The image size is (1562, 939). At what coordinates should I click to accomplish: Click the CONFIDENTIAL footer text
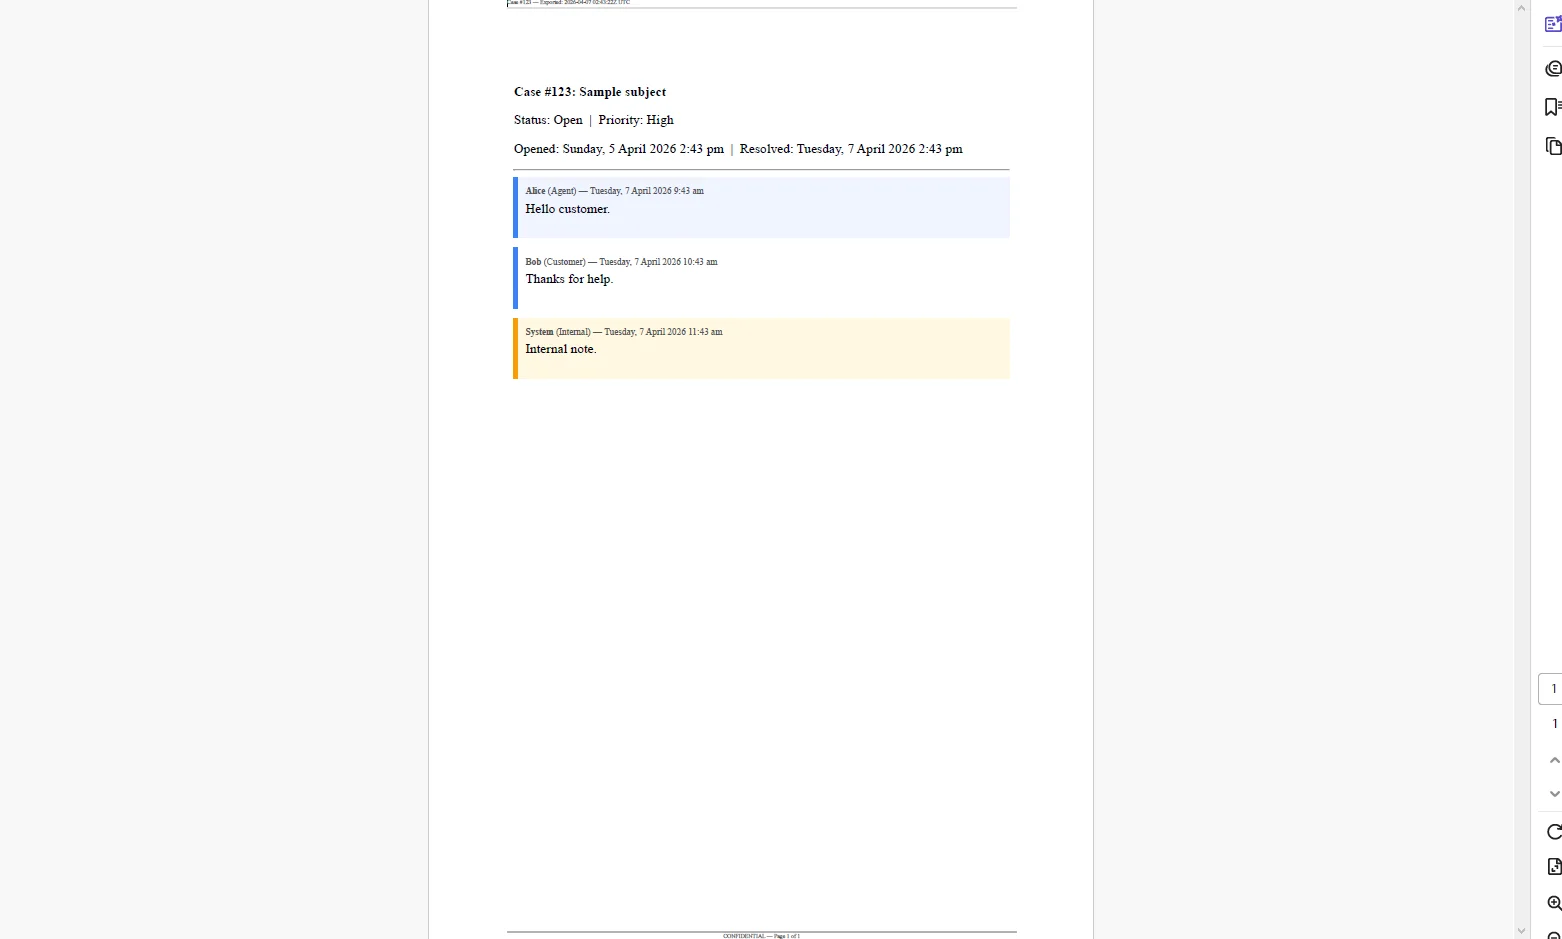pos(762,935)
